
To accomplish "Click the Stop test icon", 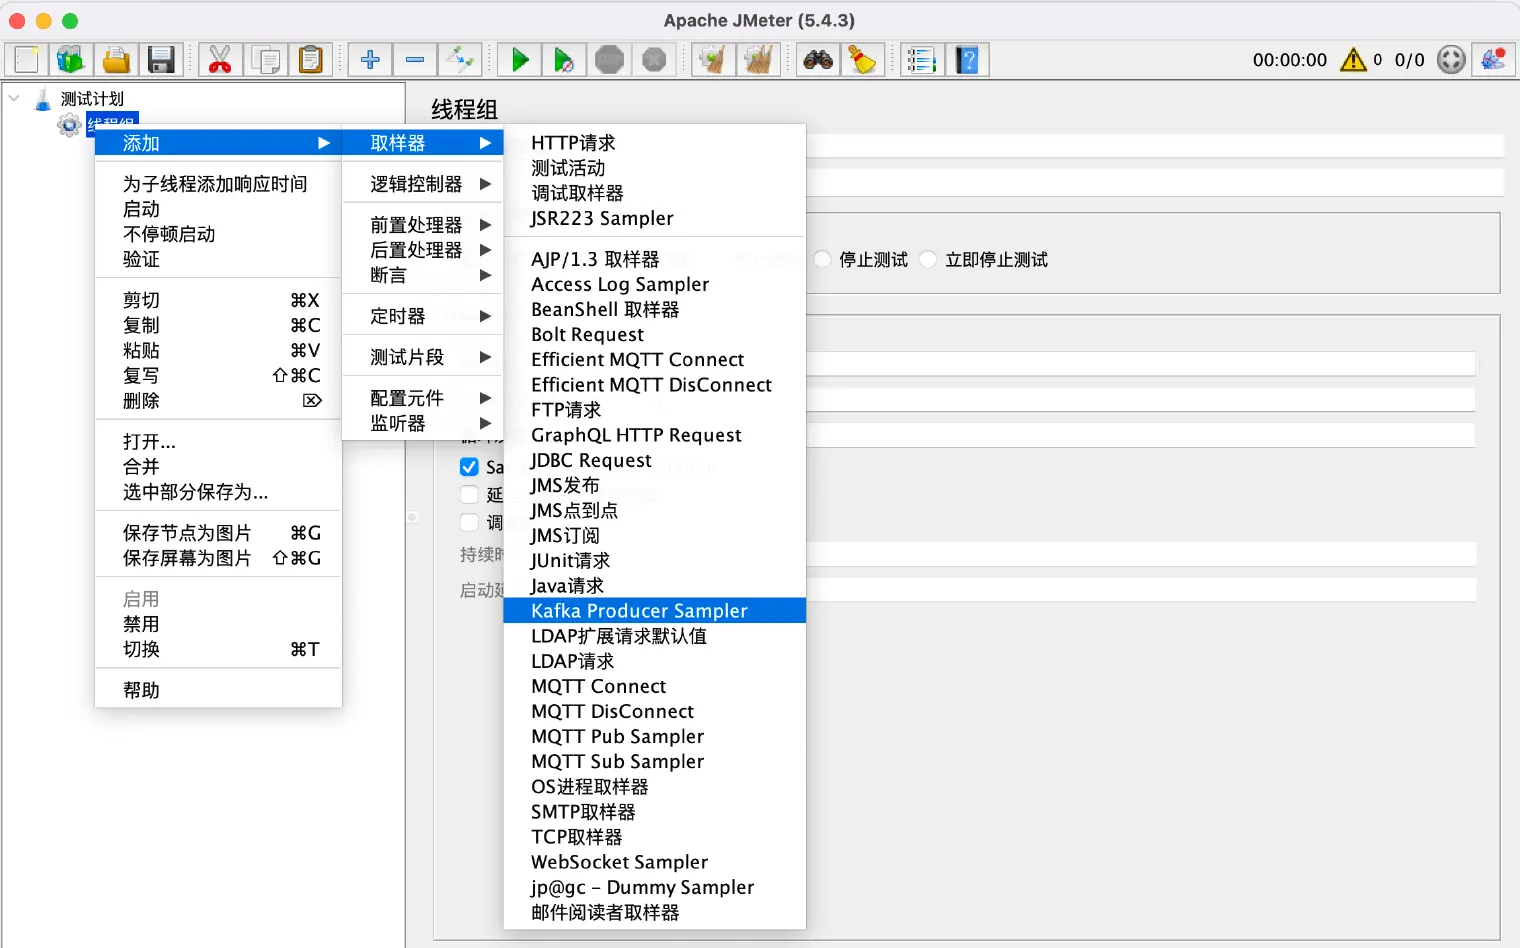I will point(609,60).
